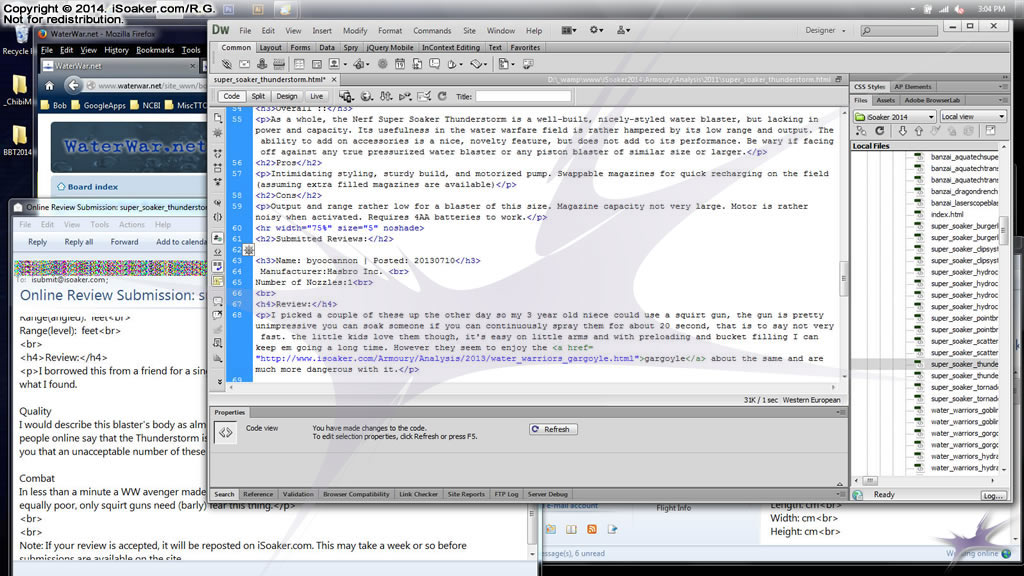Click the Server-Side Include icon
1024x576 pixels.
click(x=417, y=64)
